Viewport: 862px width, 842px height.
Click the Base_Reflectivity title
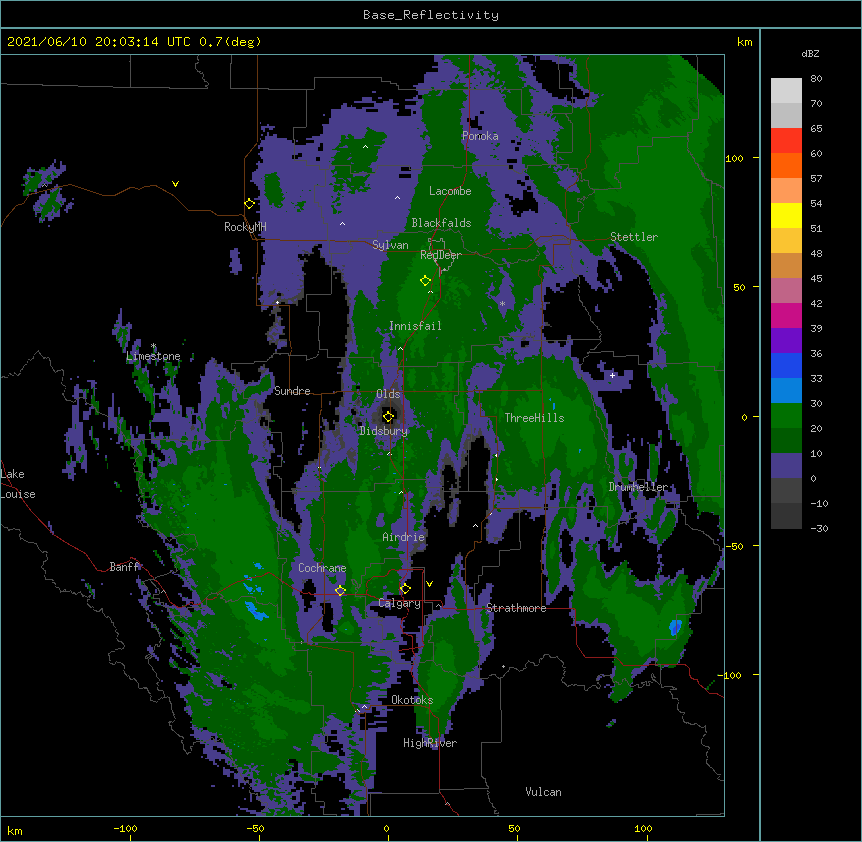tap(431, 15)
